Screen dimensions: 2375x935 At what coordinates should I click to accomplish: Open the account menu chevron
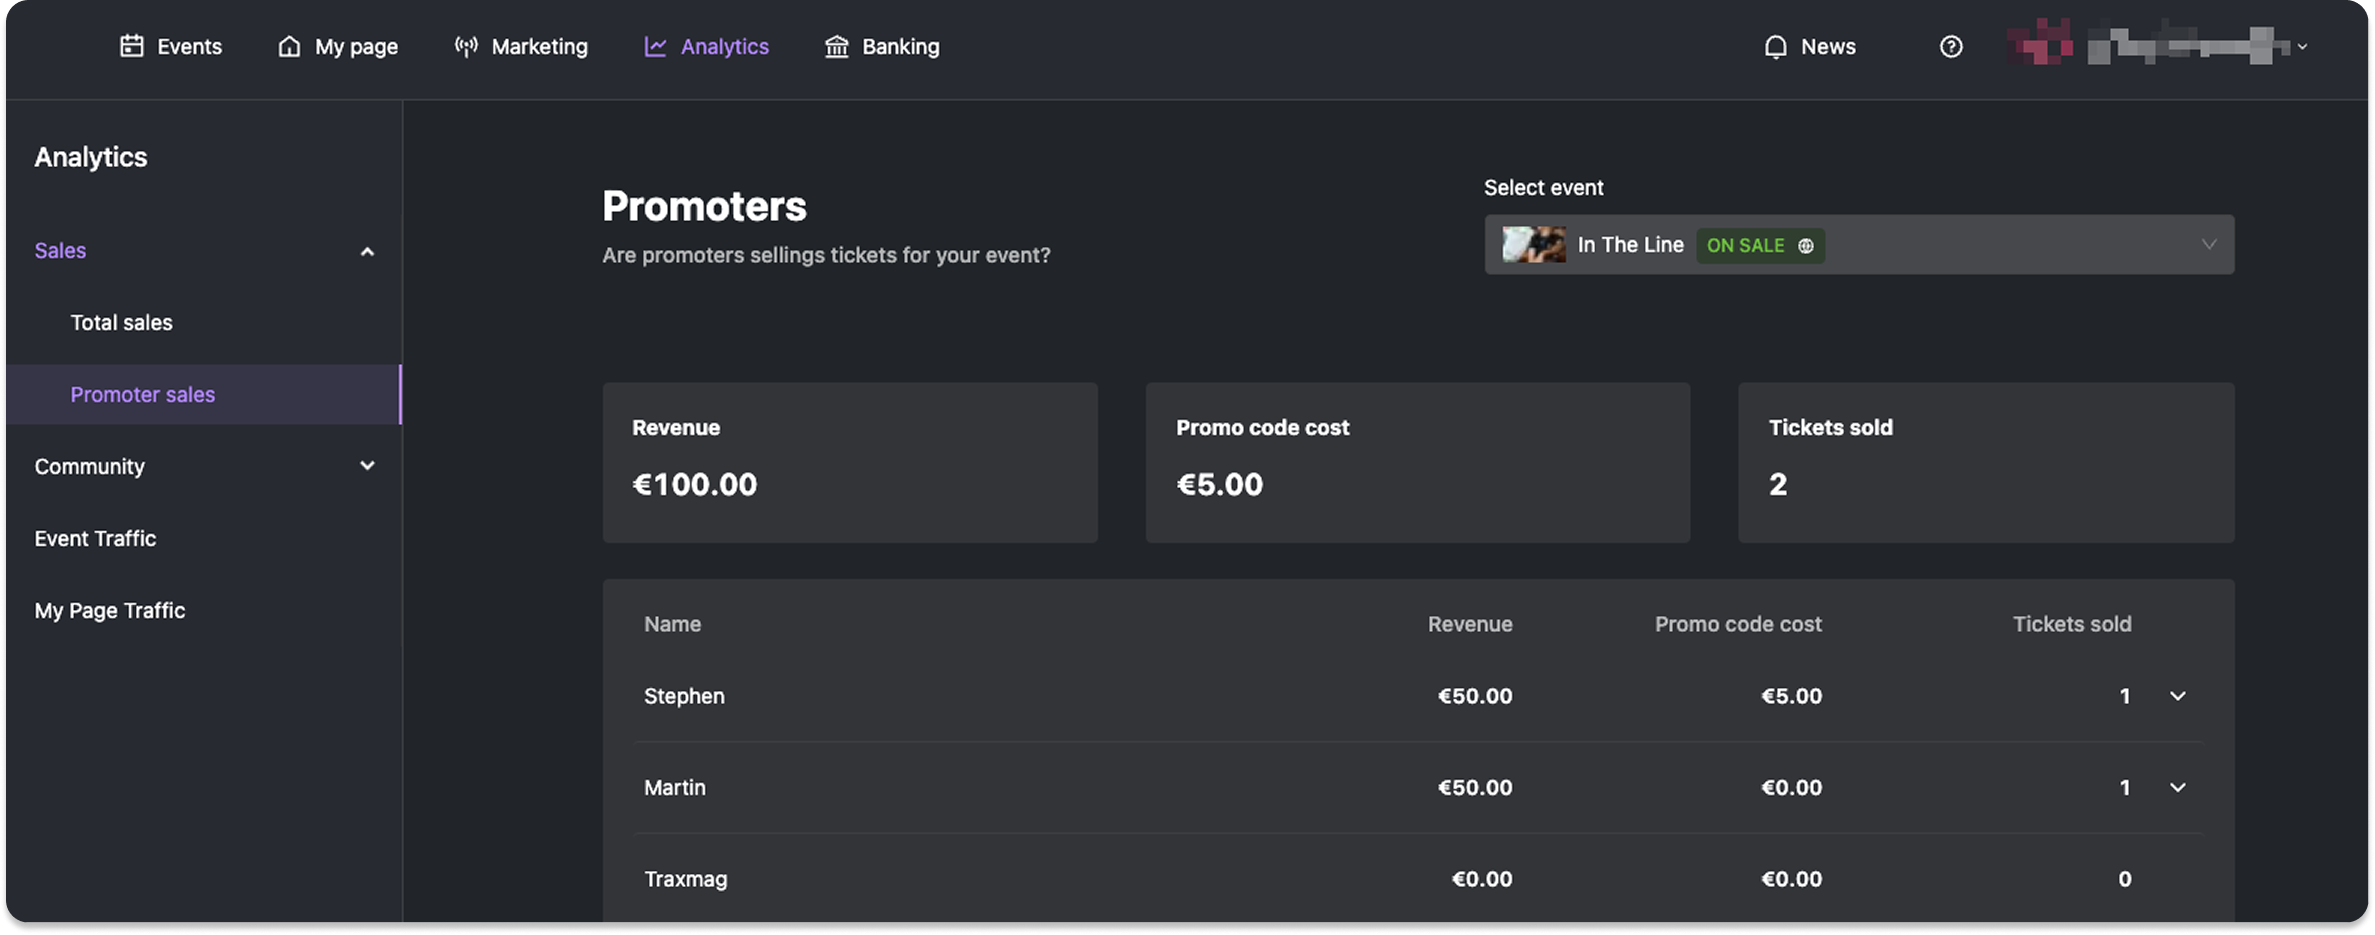[x=2302, y=47]
